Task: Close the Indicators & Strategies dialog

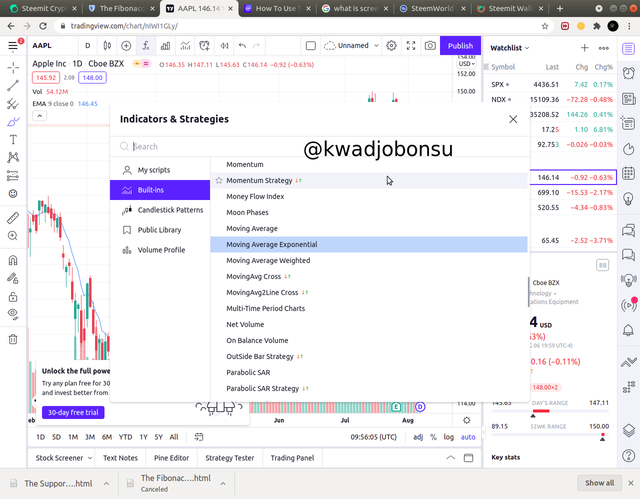Action: pyautogui.click(x=513, y=119)
